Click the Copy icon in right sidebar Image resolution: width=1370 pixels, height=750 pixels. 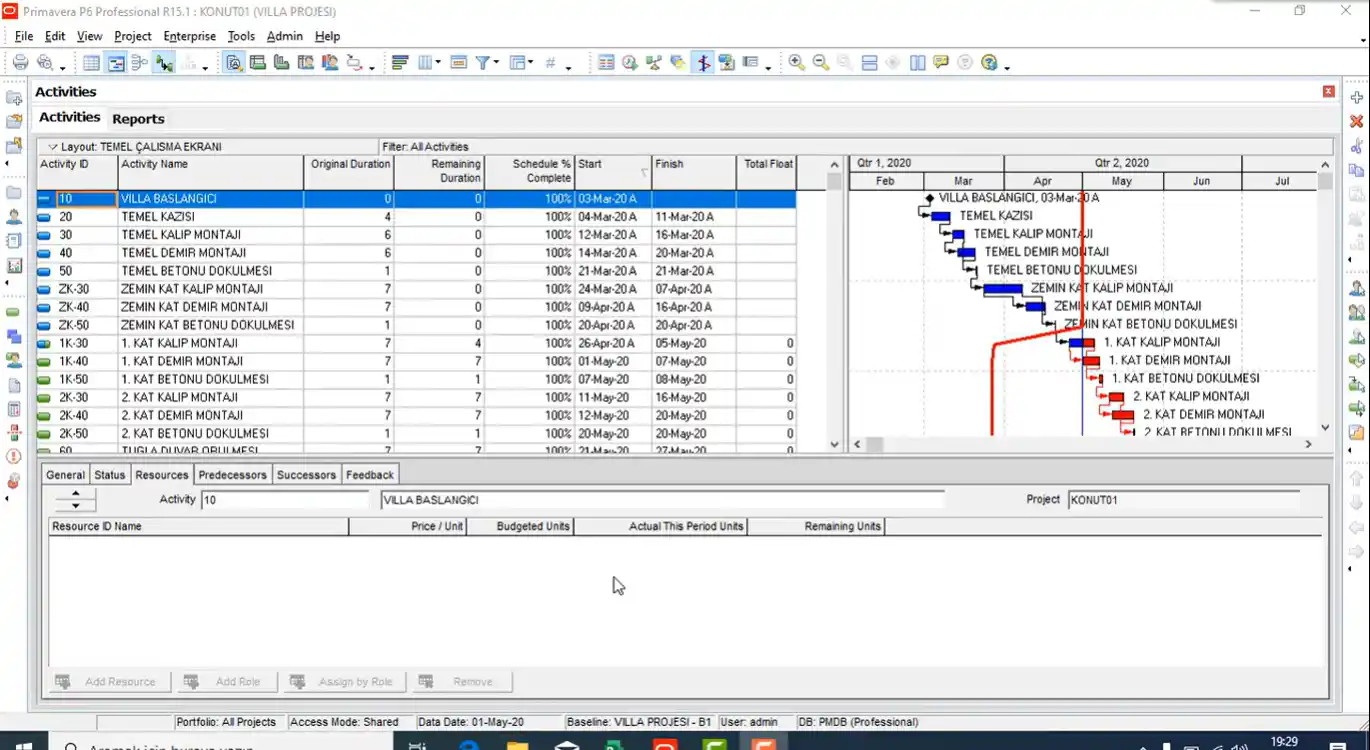pyautogui.click(x=1357, y=170)
